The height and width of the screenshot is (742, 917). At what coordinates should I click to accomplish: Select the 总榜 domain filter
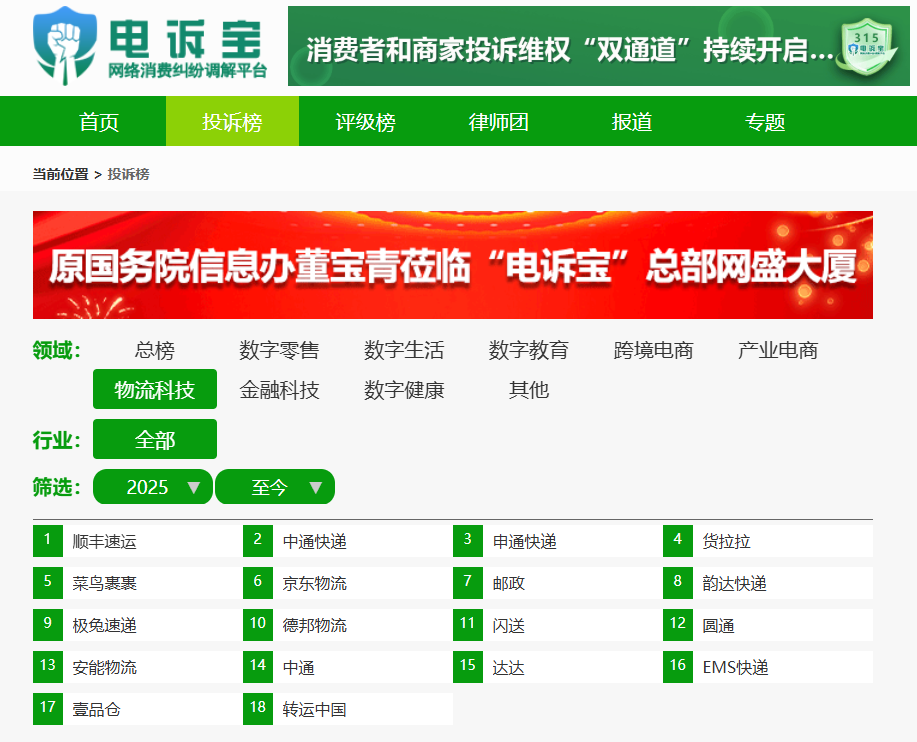(154, 350)
